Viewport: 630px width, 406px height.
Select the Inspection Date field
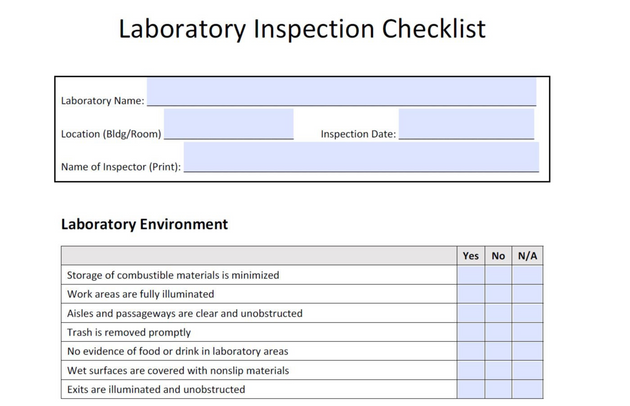tap(466, 124)
